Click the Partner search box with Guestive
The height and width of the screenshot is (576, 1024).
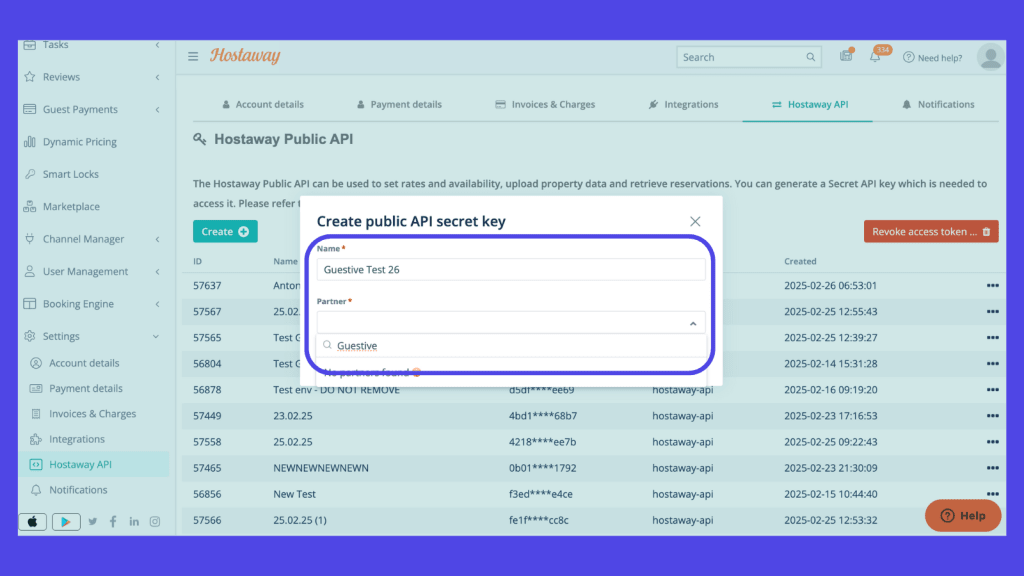511,345
